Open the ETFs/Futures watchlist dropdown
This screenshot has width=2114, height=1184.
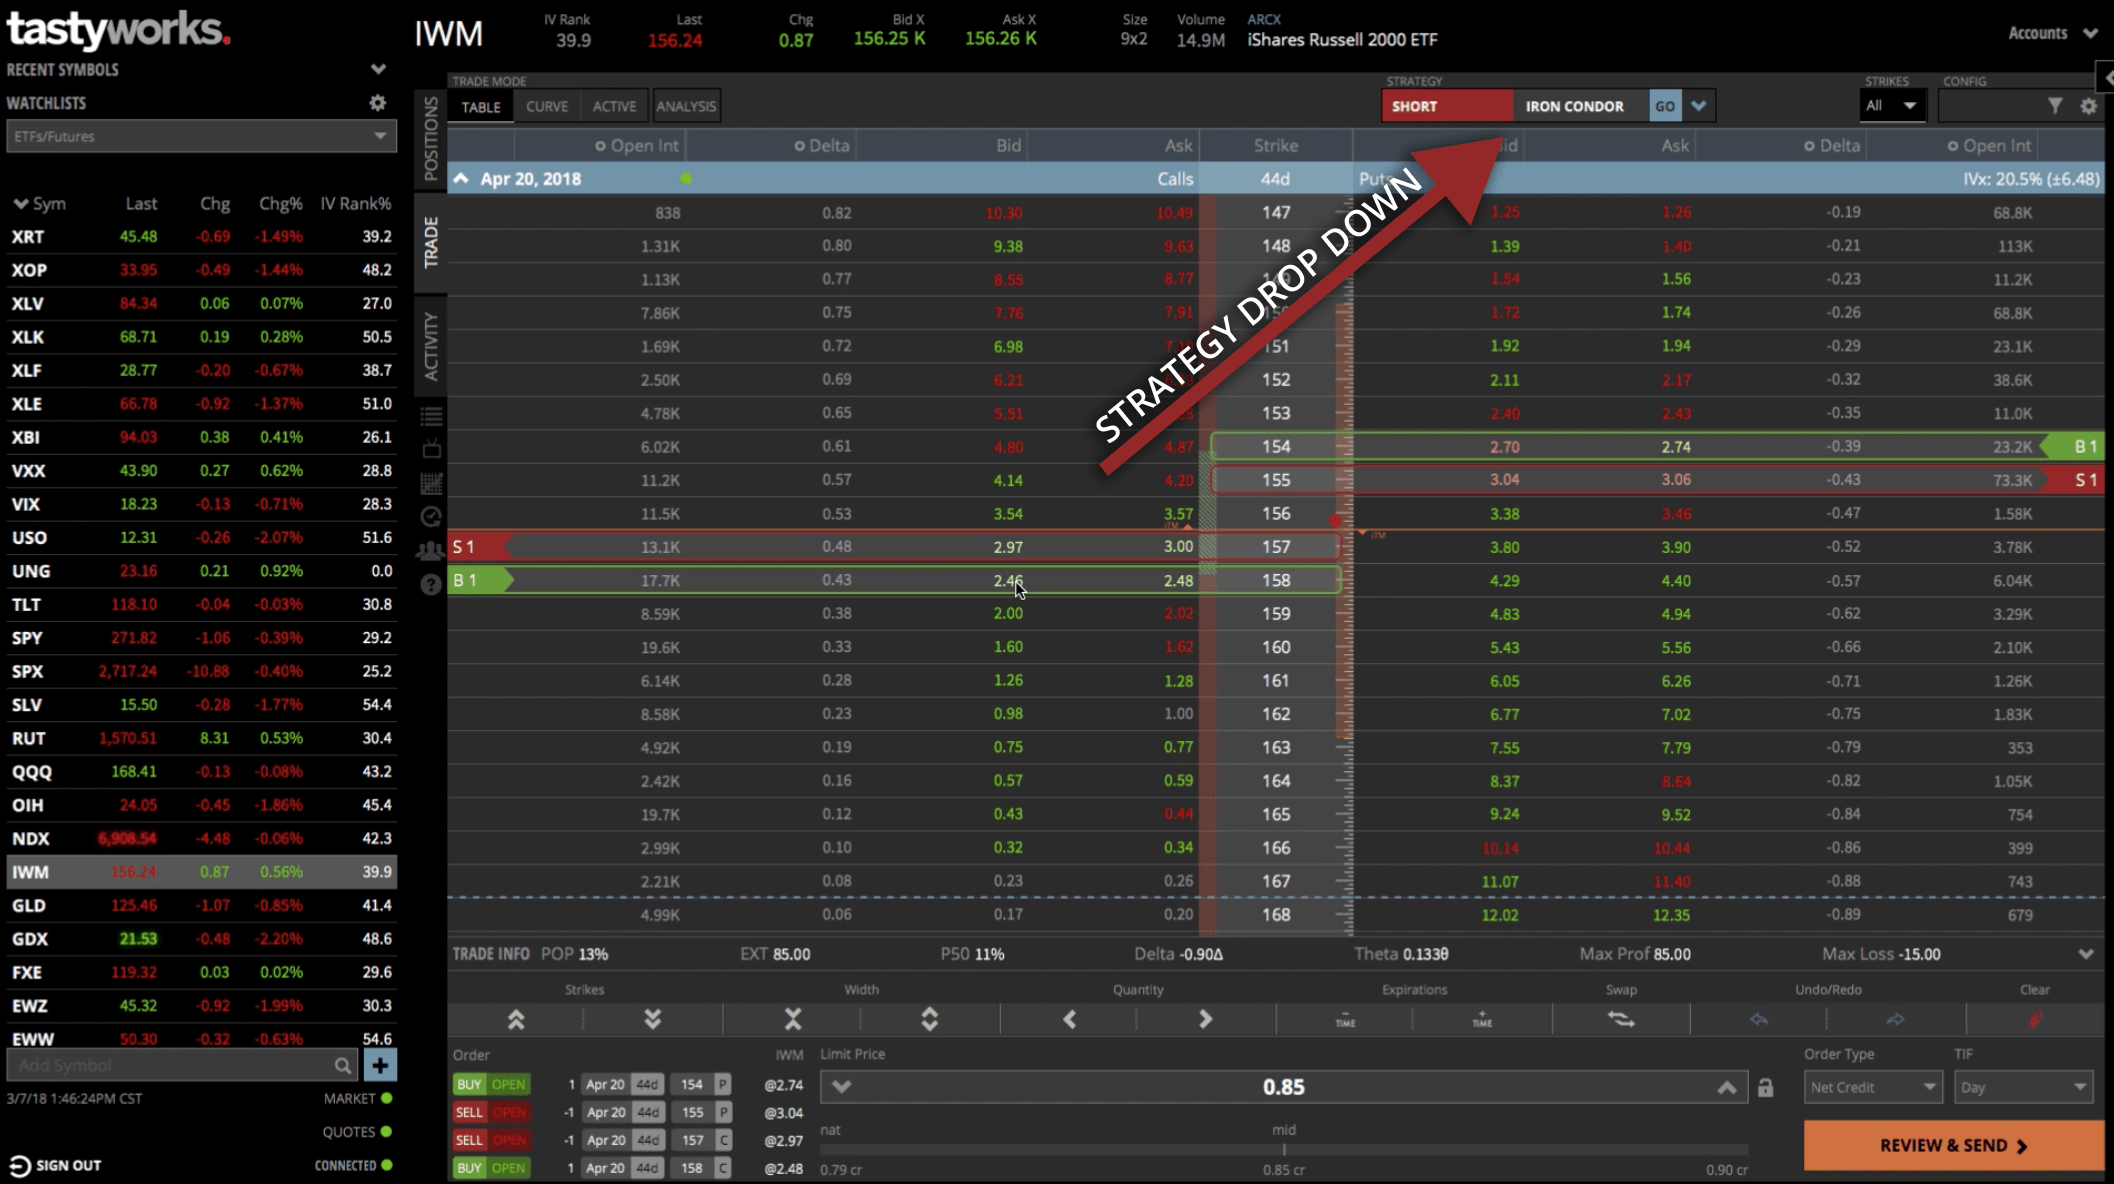point(201,137)
